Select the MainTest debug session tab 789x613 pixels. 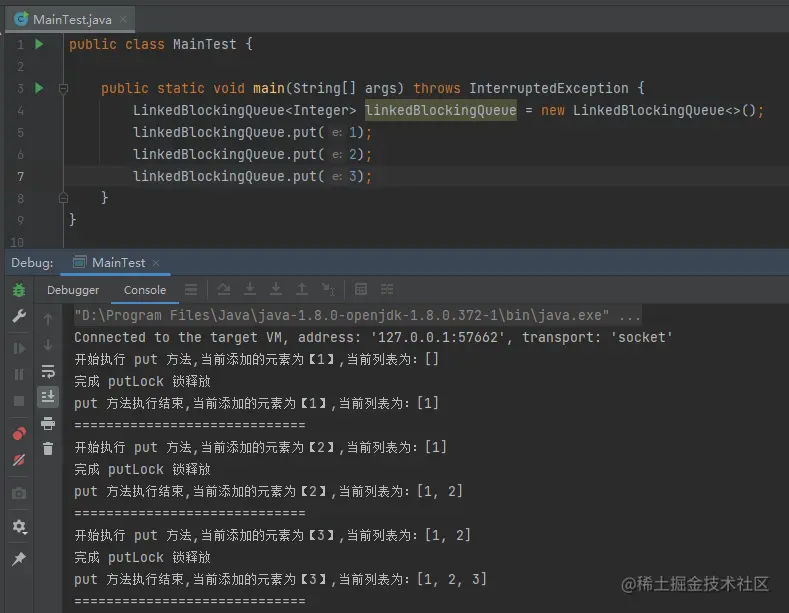[115, 263]
